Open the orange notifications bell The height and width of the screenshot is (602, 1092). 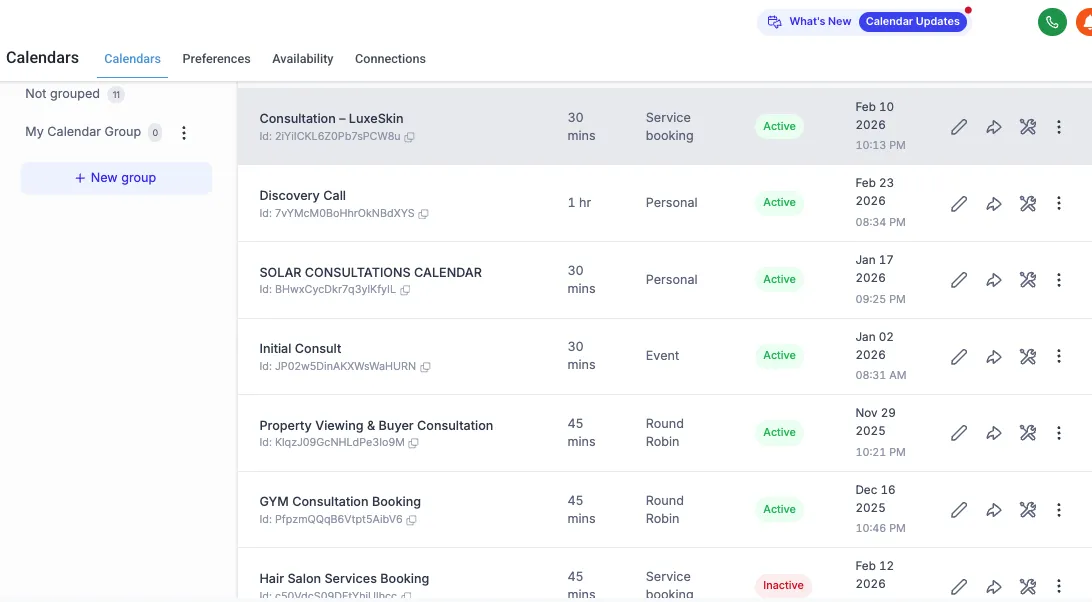click(1085, 22)
